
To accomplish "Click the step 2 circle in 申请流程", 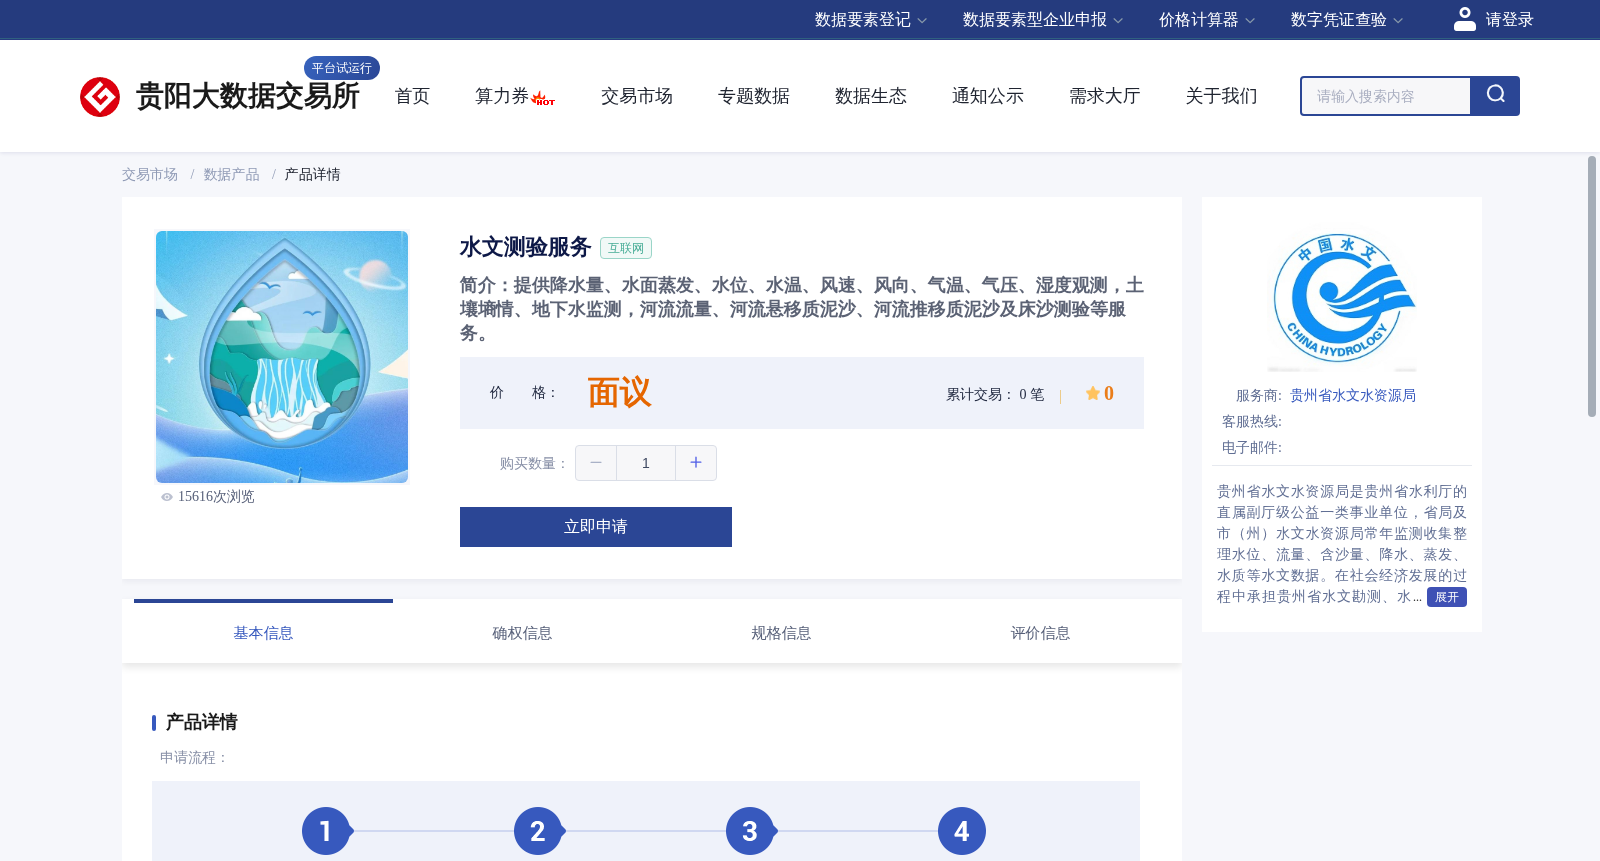I will click(x=538, y=831).
